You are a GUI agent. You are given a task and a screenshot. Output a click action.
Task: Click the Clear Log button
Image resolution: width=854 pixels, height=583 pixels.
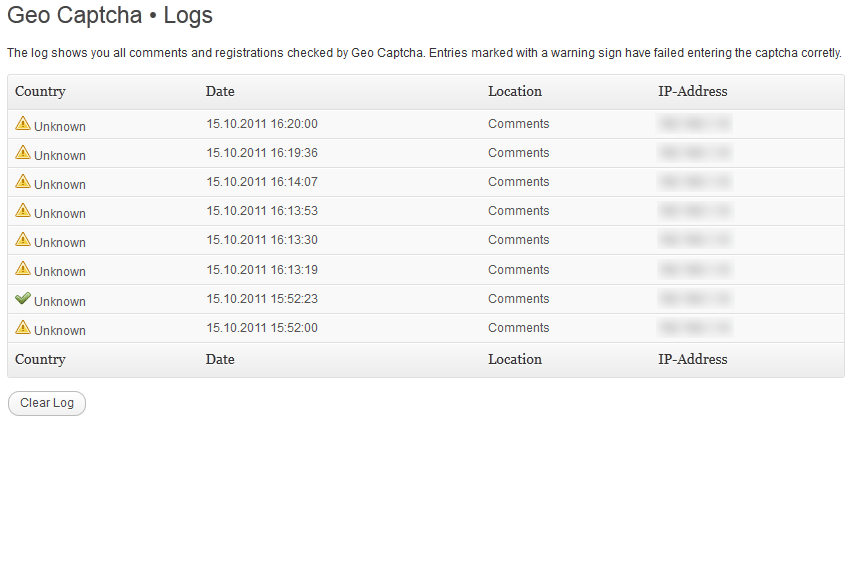click(x=47, y=403)
